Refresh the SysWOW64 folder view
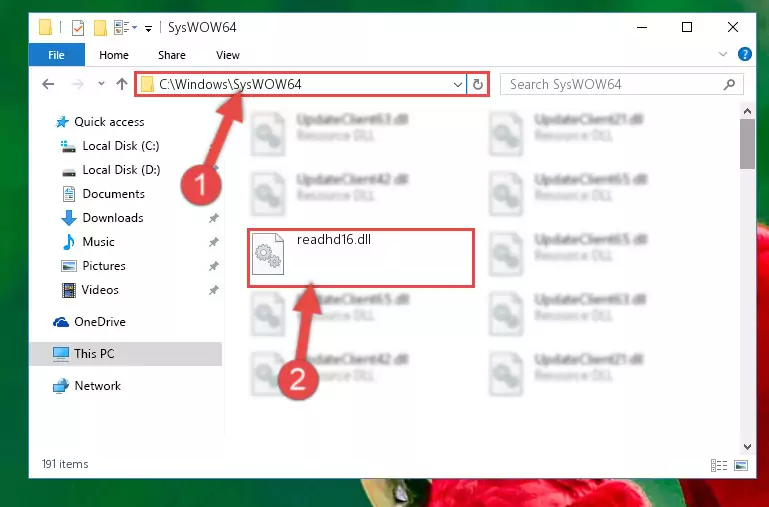Viewport: 769px width, 507px height. click(x=478, y=85)
